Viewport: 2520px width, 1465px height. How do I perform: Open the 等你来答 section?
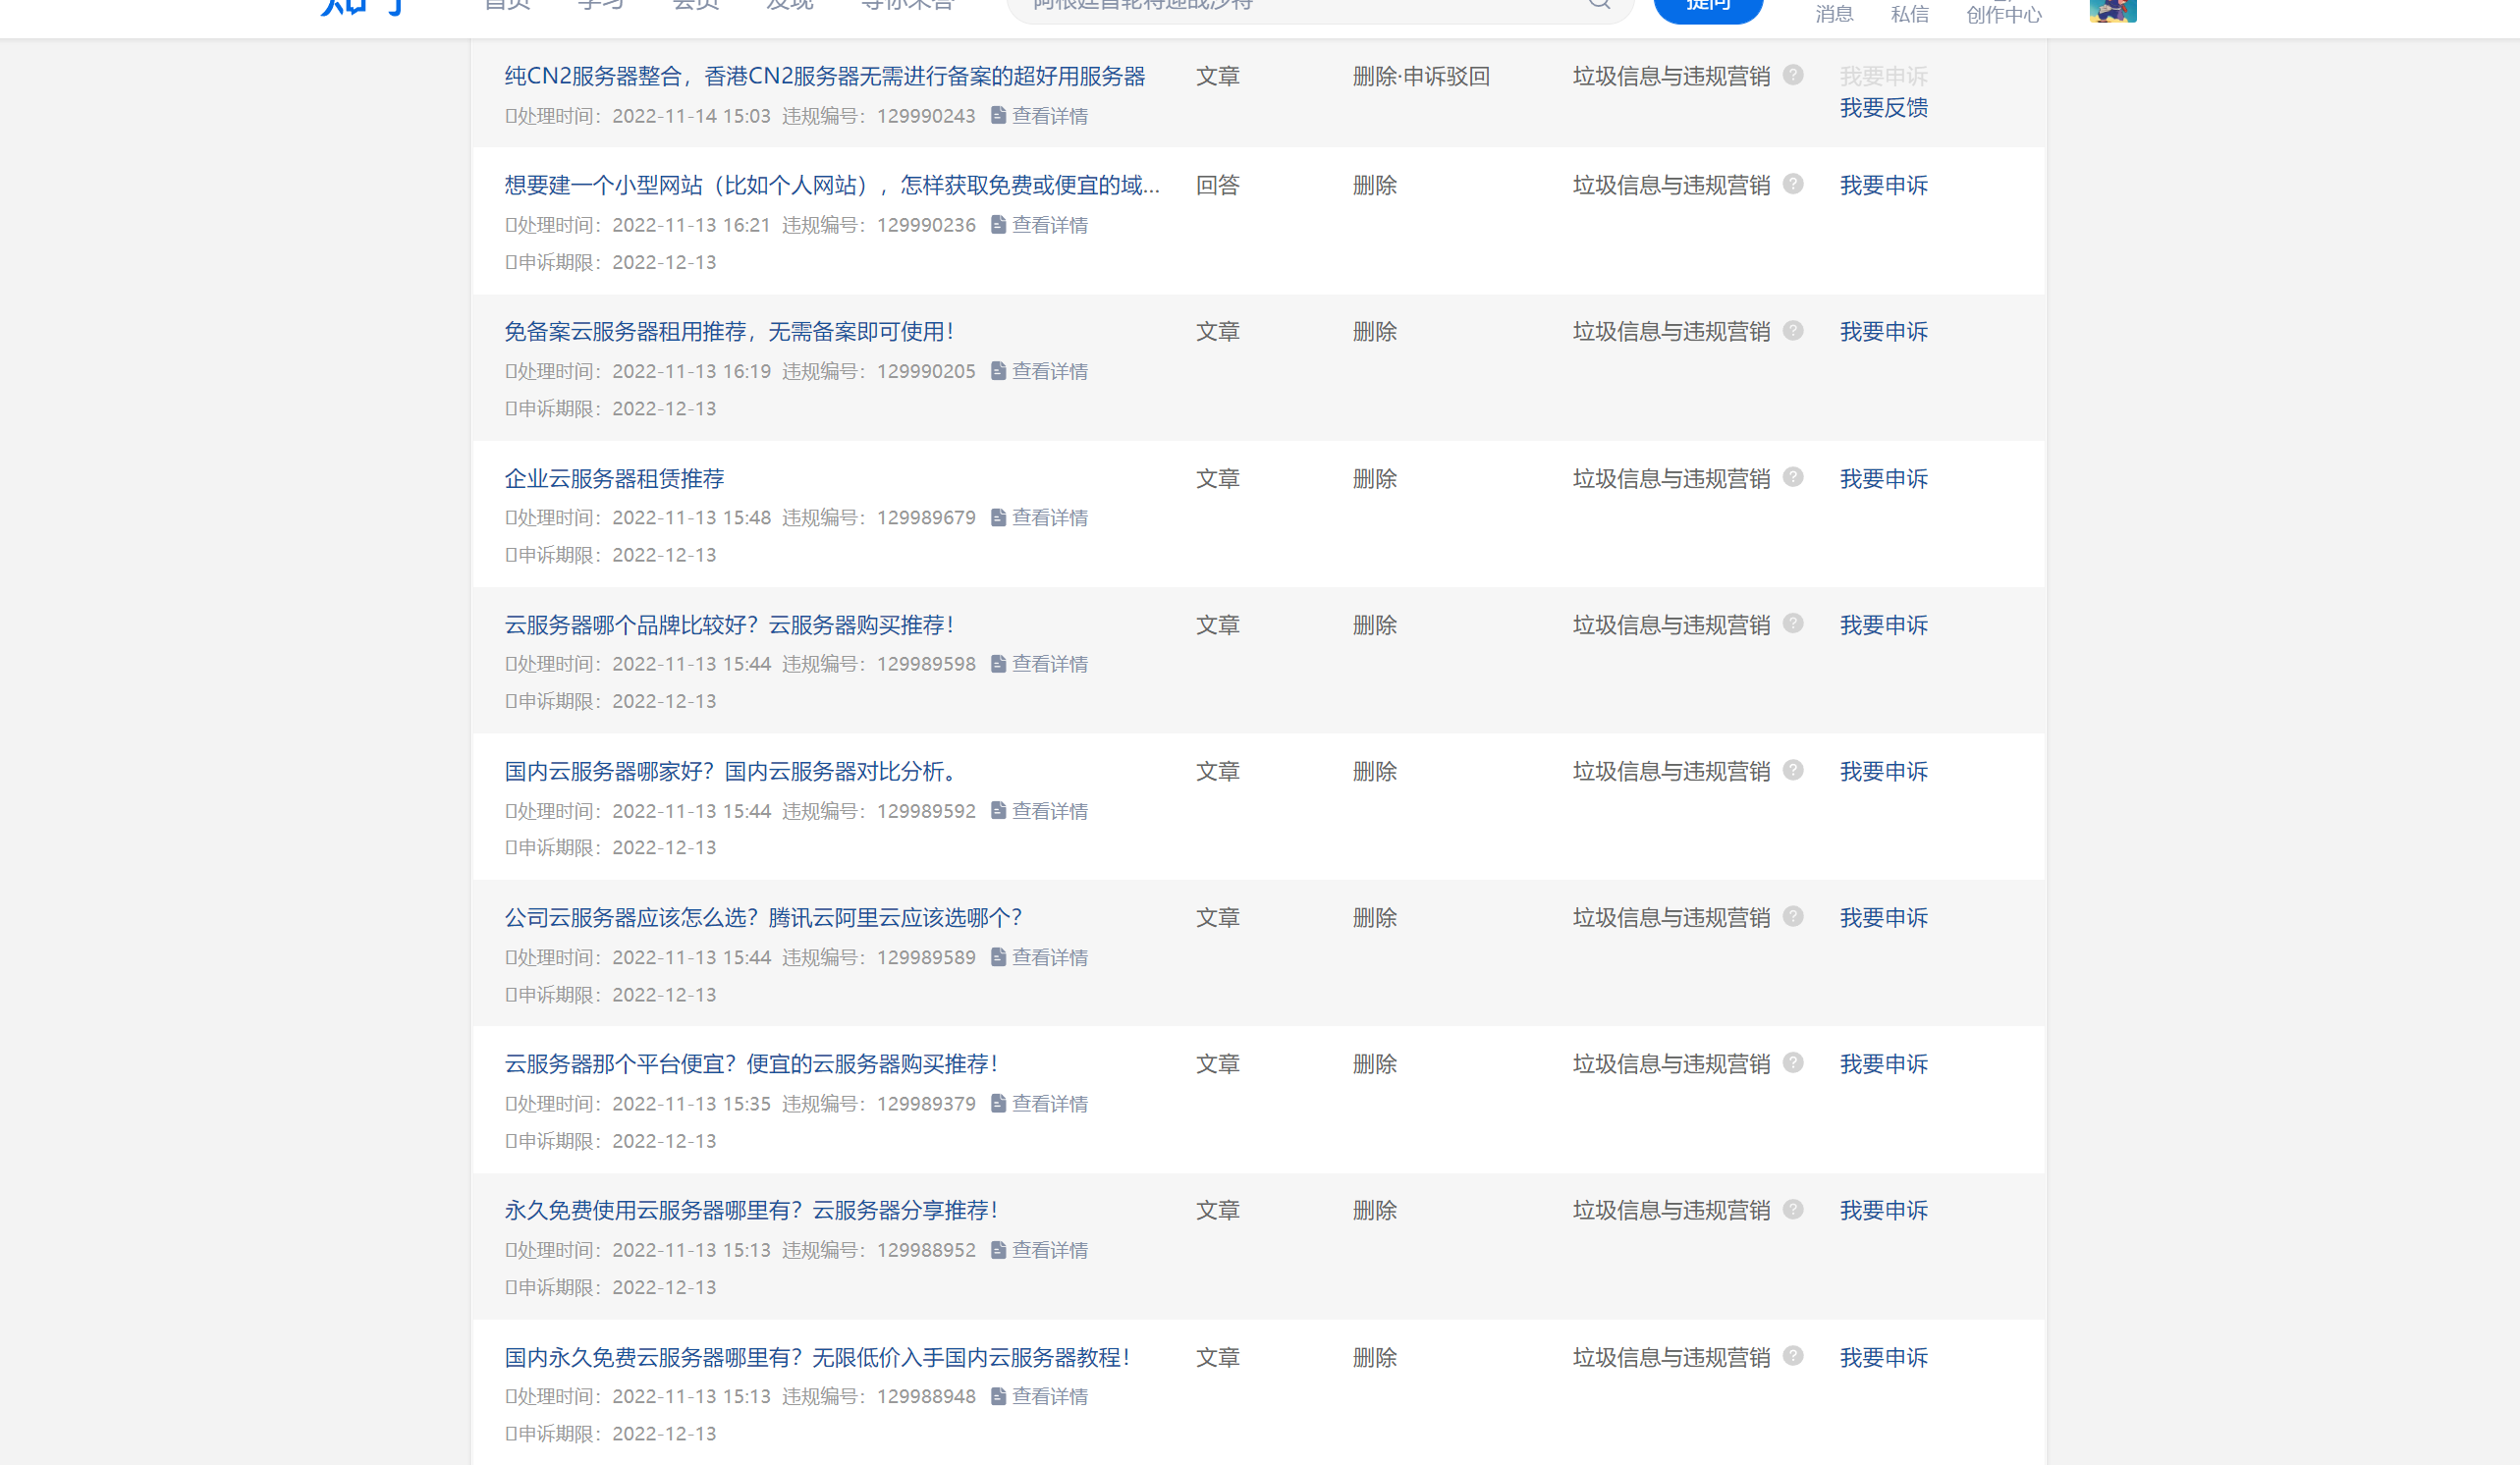coord(905,5)
